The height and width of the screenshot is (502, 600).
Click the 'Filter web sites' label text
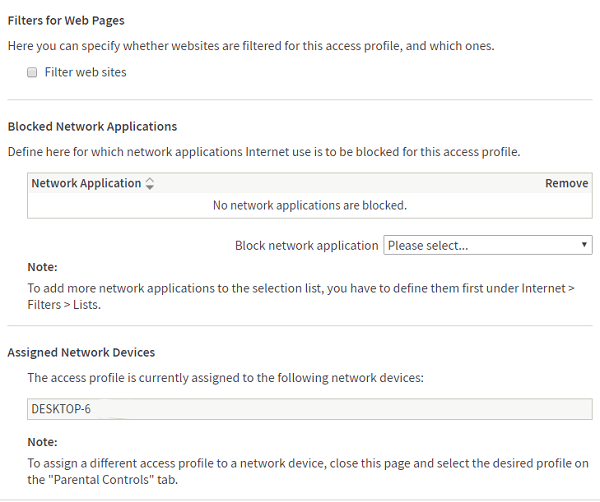[85, 73]
